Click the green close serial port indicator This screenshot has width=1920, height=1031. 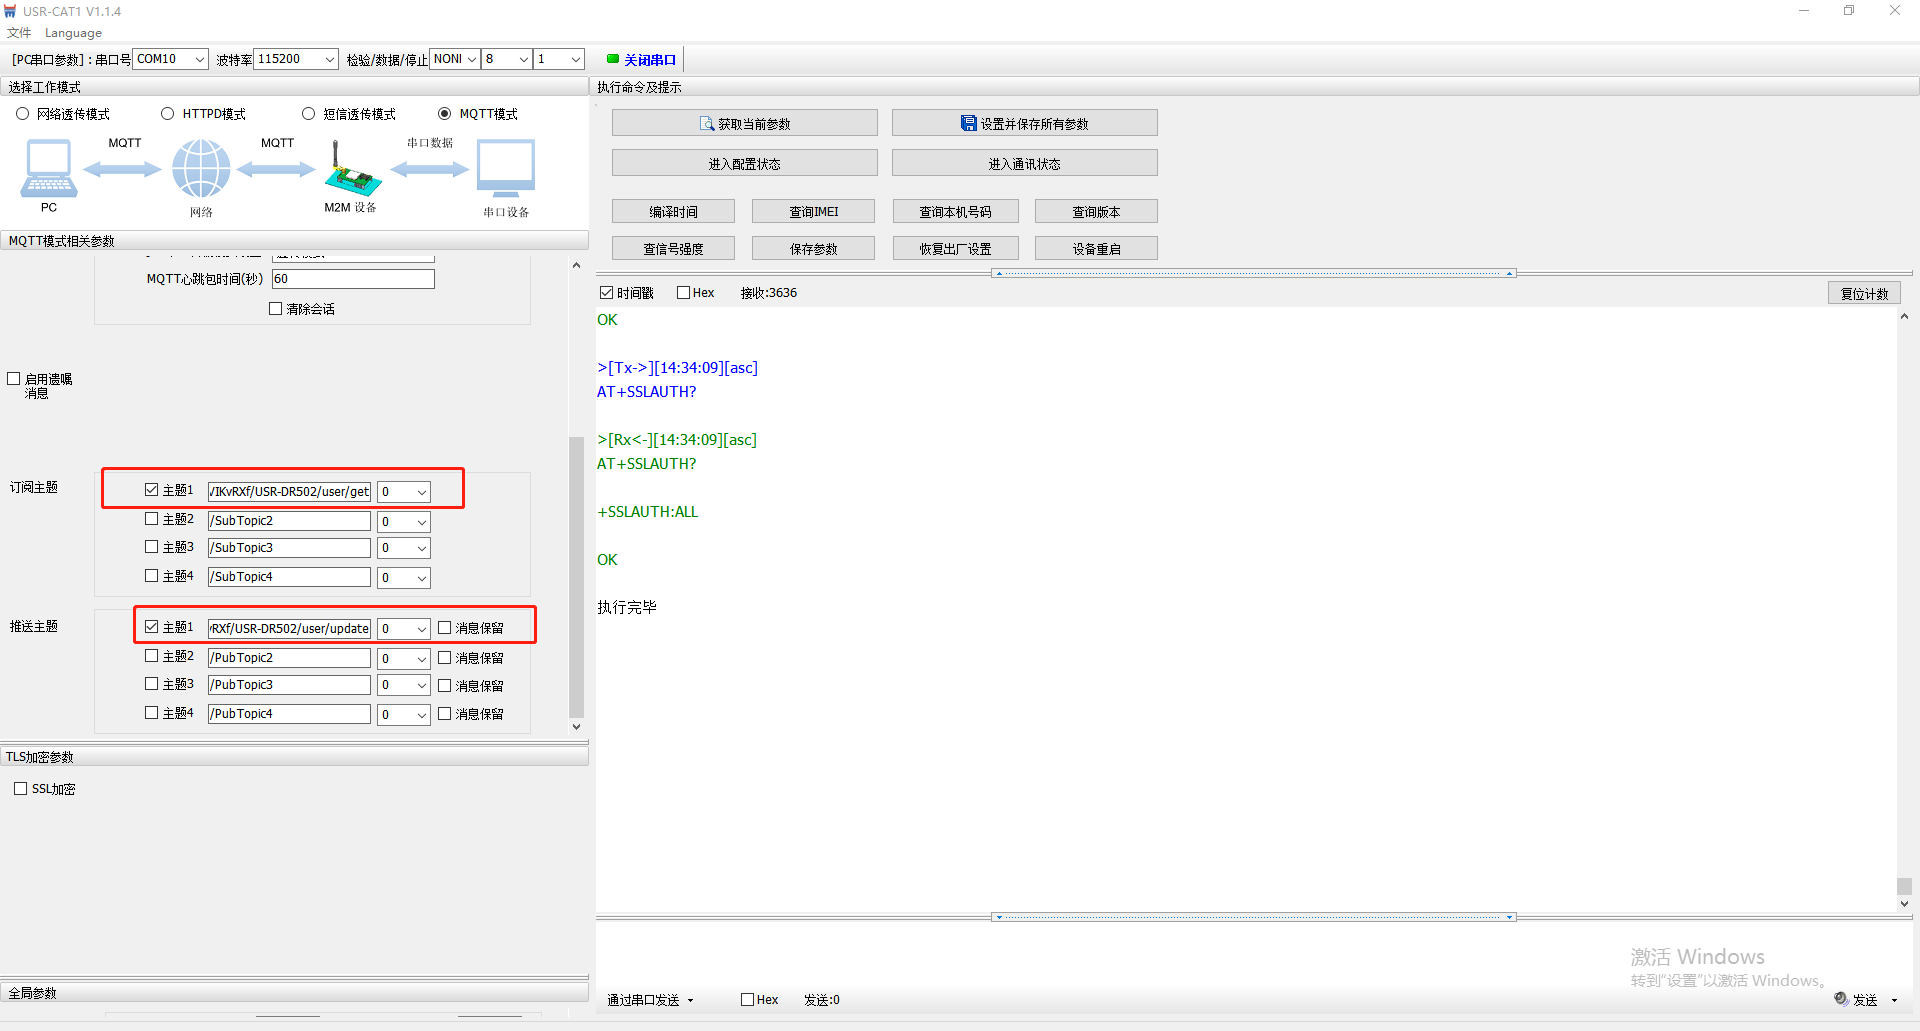[x=612, y=59]
